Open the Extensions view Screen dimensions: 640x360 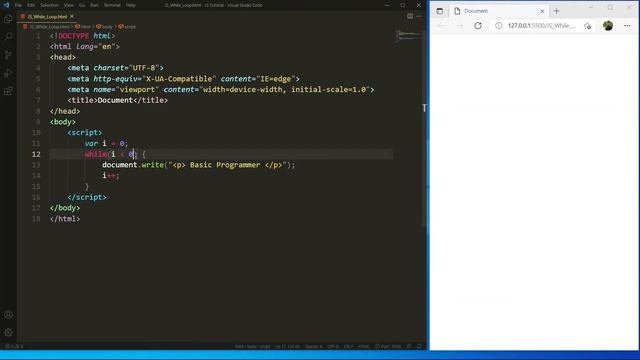pos(8,91)
